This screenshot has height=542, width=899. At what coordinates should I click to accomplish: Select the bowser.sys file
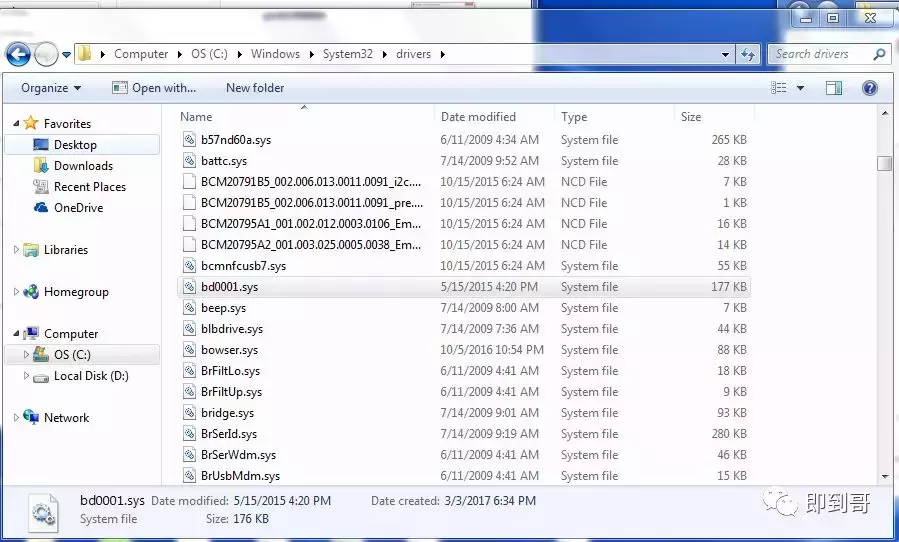229,350
